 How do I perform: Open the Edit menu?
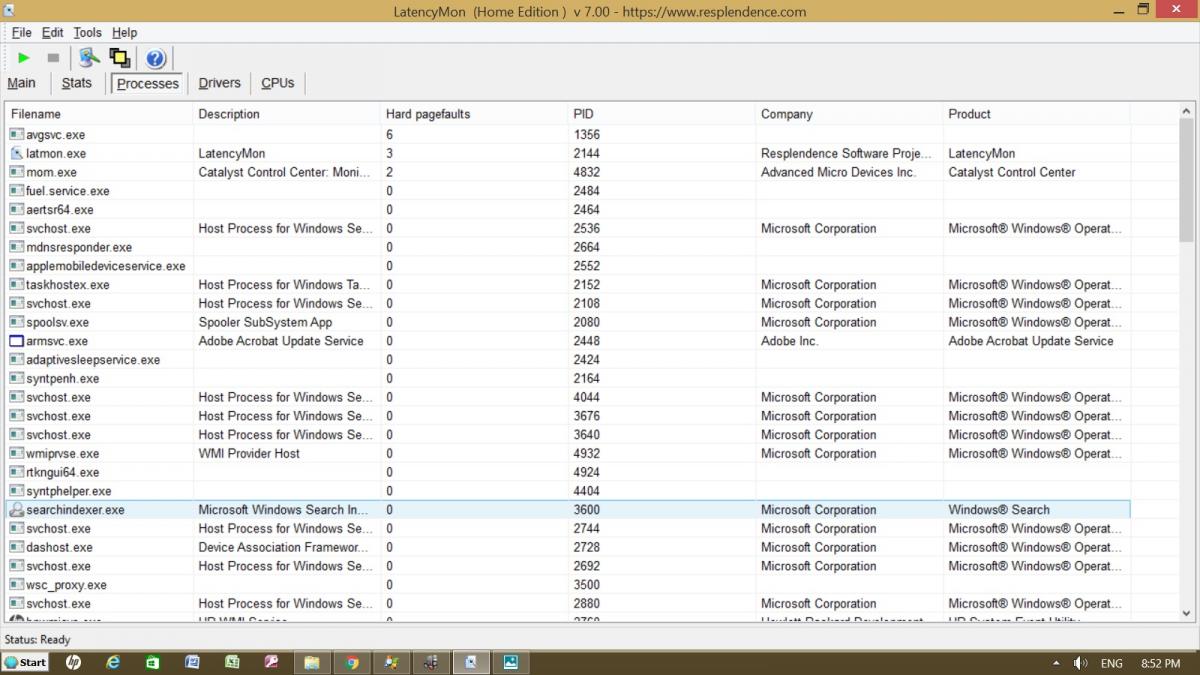pyautogui.click(x=52, y=33)
